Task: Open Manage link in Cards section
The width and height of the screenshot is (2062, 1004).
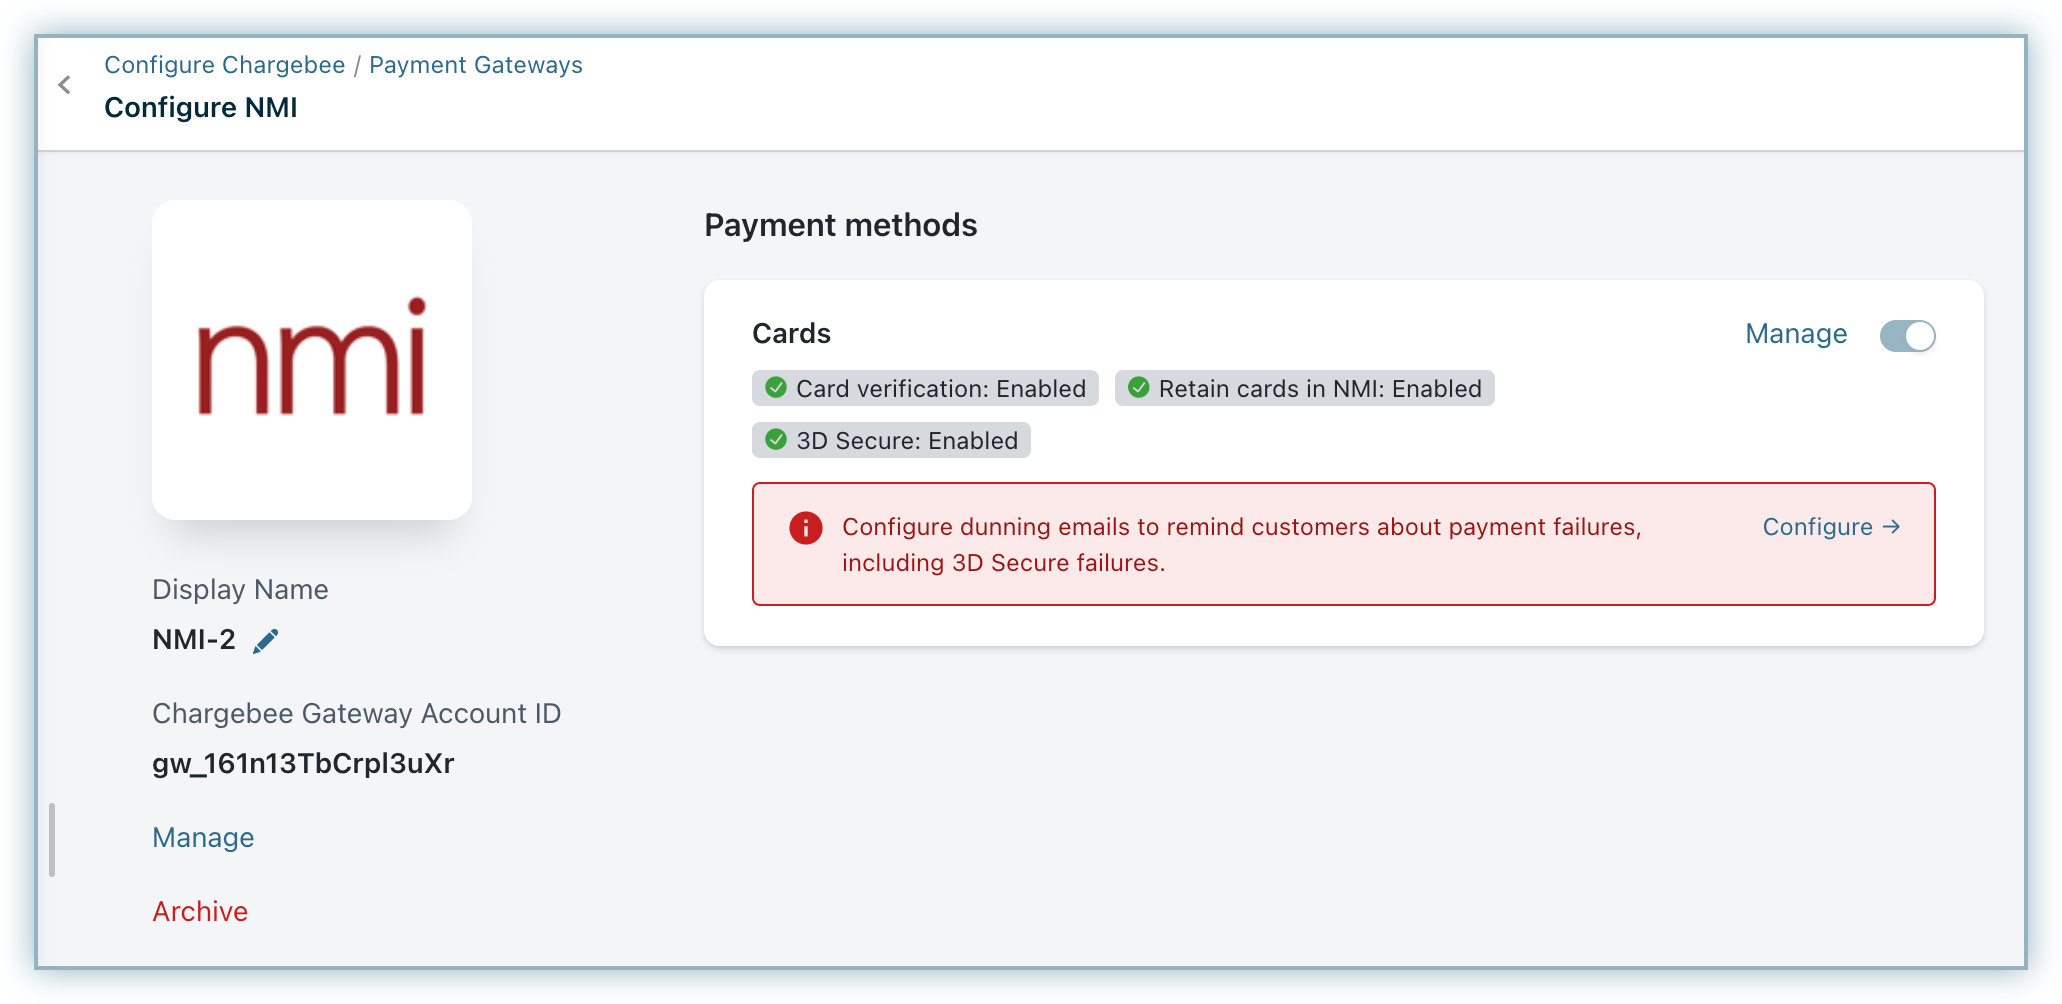Action: point(1796,334)
